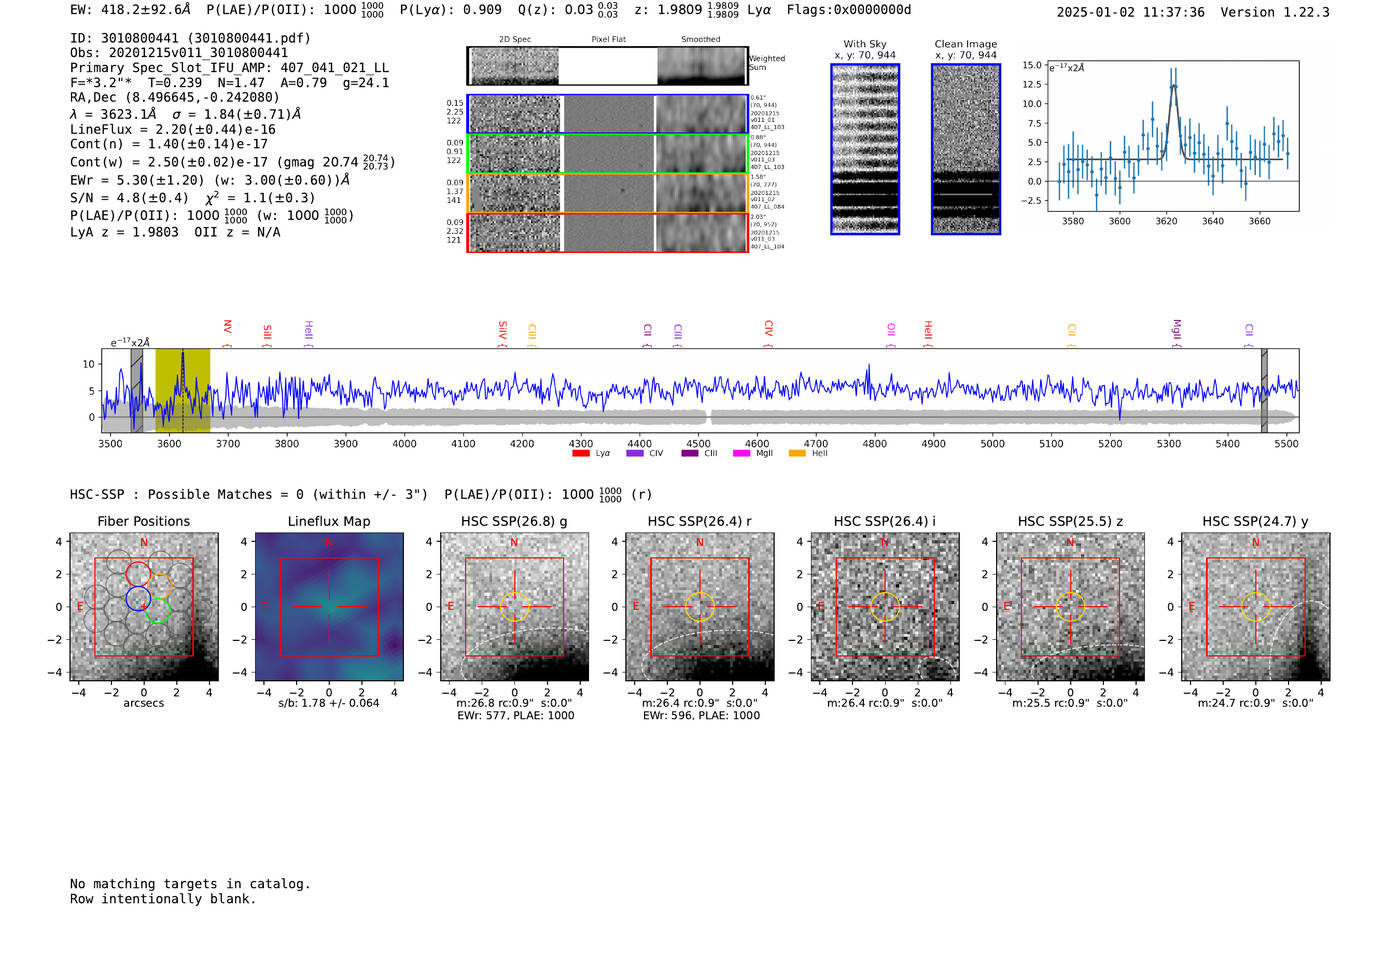Click the emission line Gaussian fit plot
The height and width of the screenshot is (953, 1400).
tap(1172, 136)
